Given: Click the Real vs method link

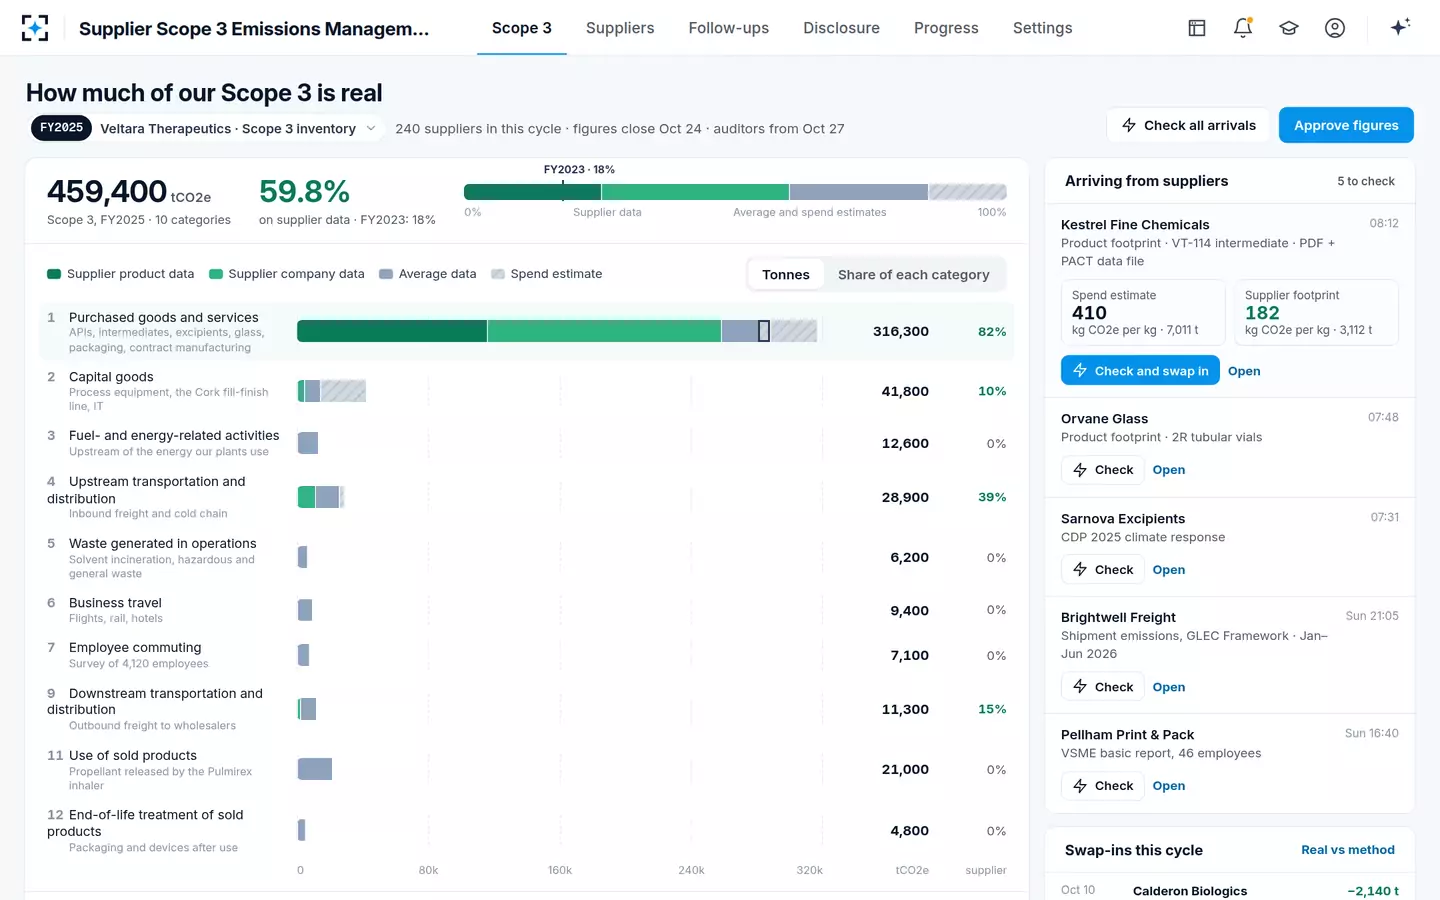Looking at the screenshot, I should (1348, 850).
